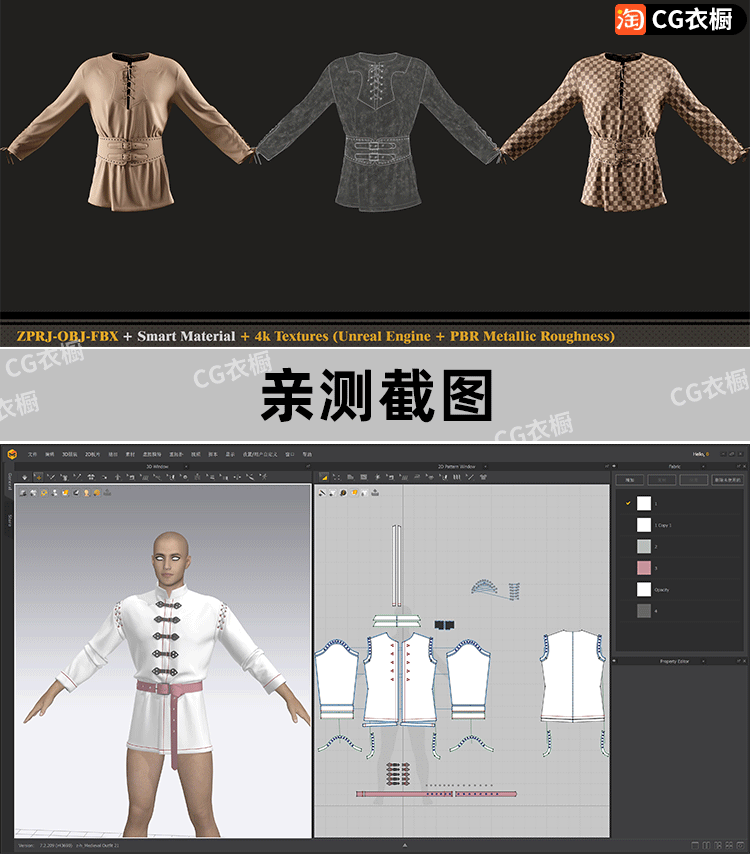Activate the Simulate down-arrow tool in 3D toolbar
Viewport: 750px width, 858px height.
(x=24, y=477)
